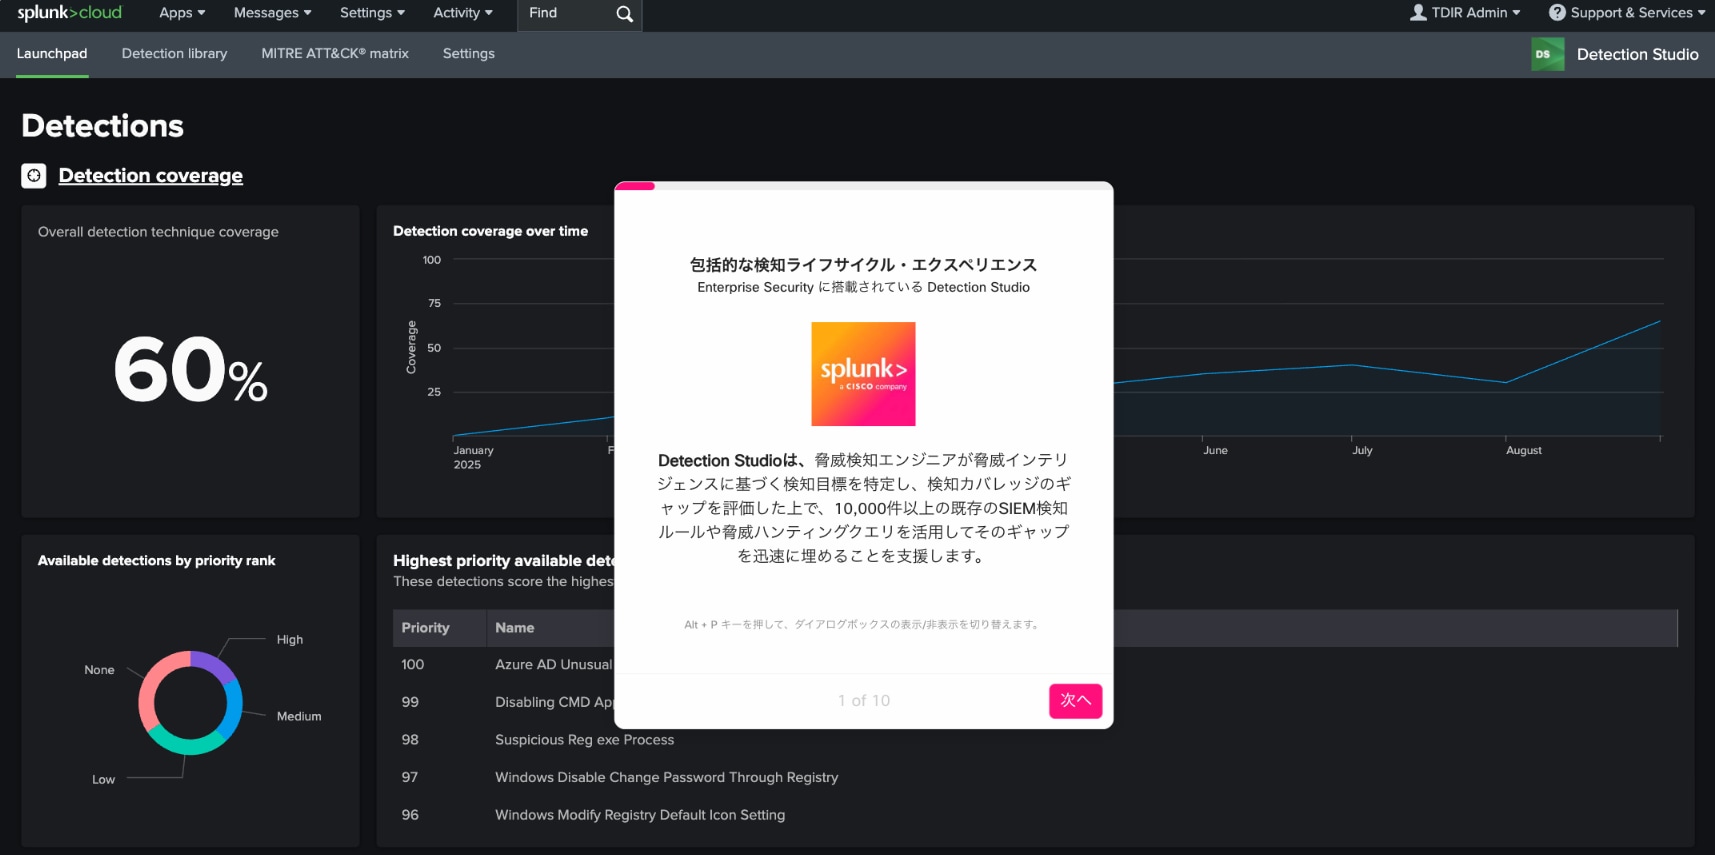Click the August label on chart axis
This screenshot has height=855, width=1715.
1523,450
